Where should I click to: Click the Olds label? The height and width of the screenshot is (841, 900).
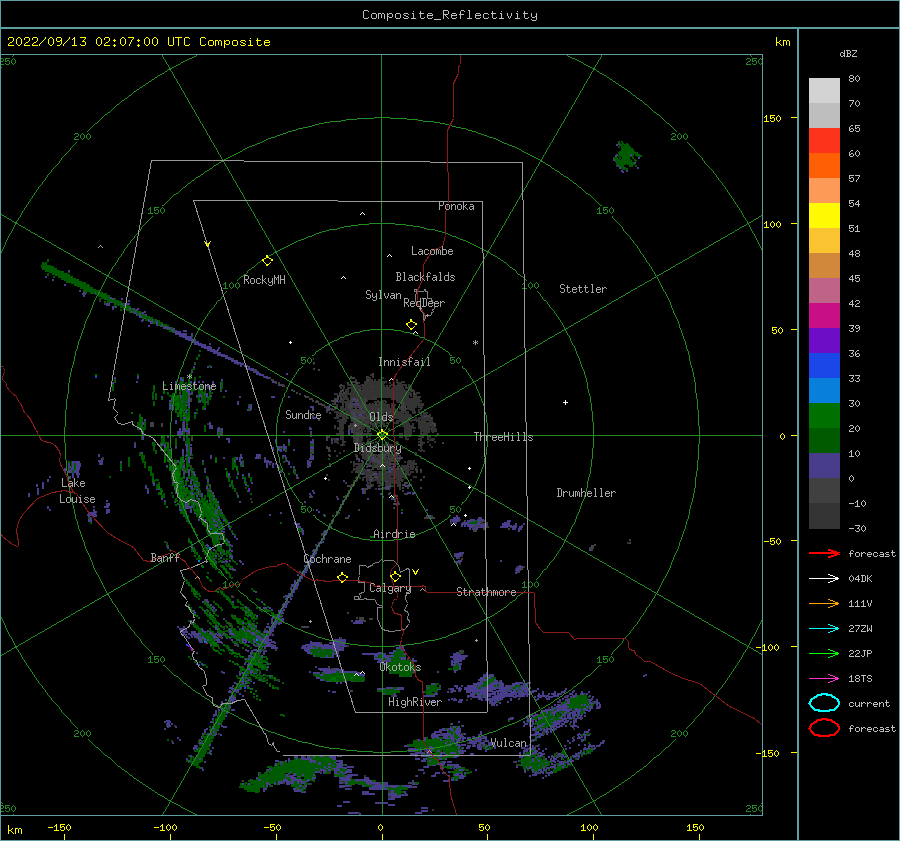381,417
